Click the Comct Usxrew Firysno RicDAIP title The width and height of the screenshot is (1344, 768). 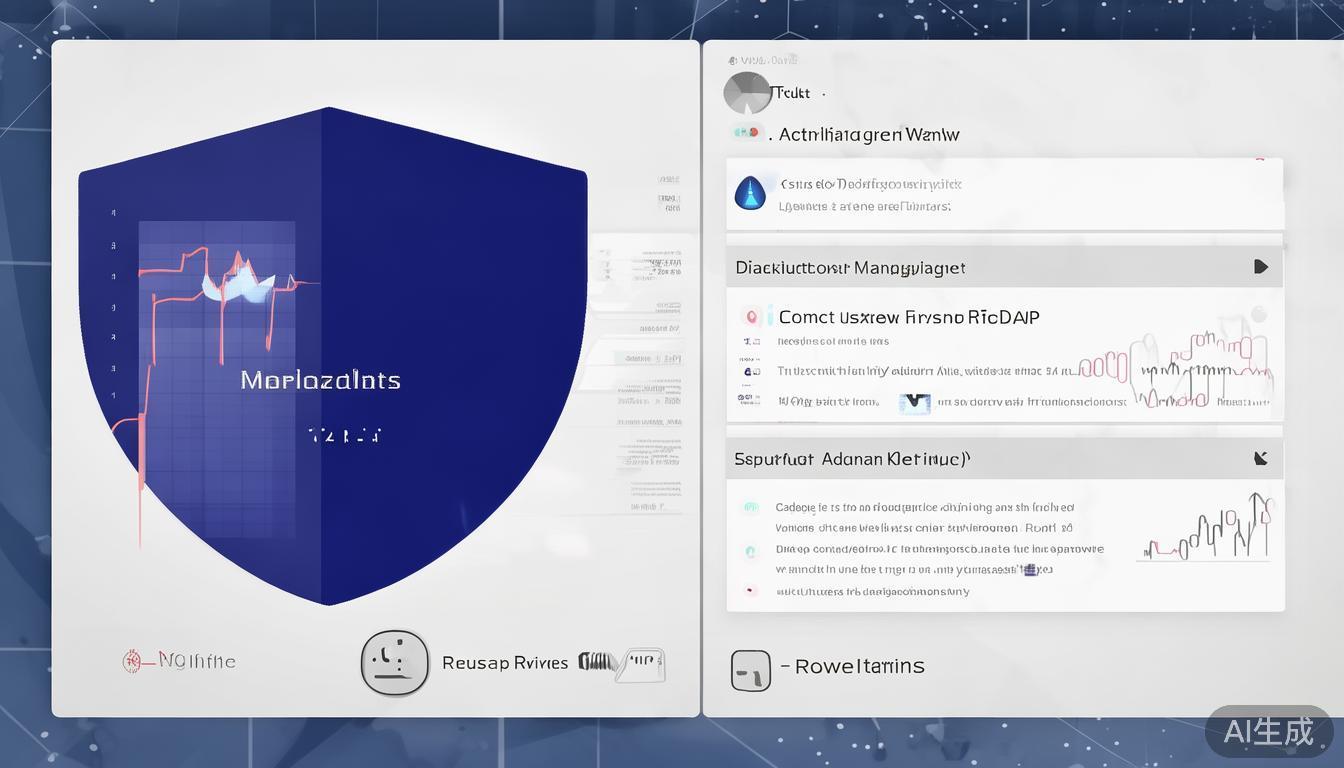point(908,317)
